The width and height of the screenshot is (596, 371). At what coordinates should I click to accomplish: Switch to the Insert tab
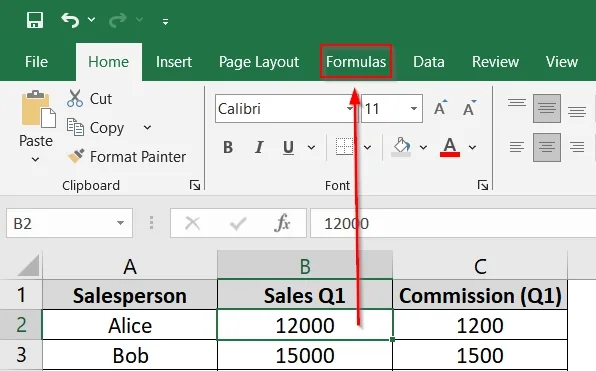174,62
